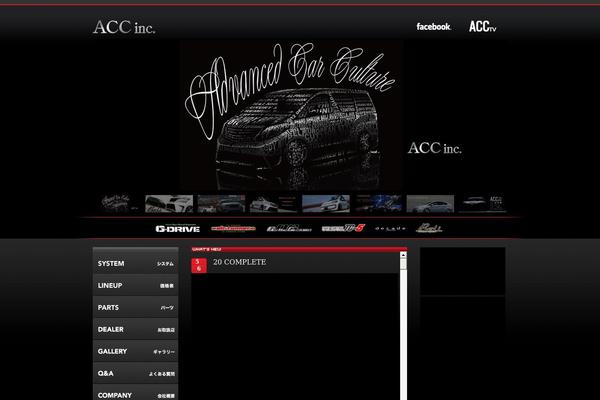Image resolution: width=600 pixels, height=400 pixels.
Task: Click the WHAT'S NEW red header bar
Action: [299, 249]
